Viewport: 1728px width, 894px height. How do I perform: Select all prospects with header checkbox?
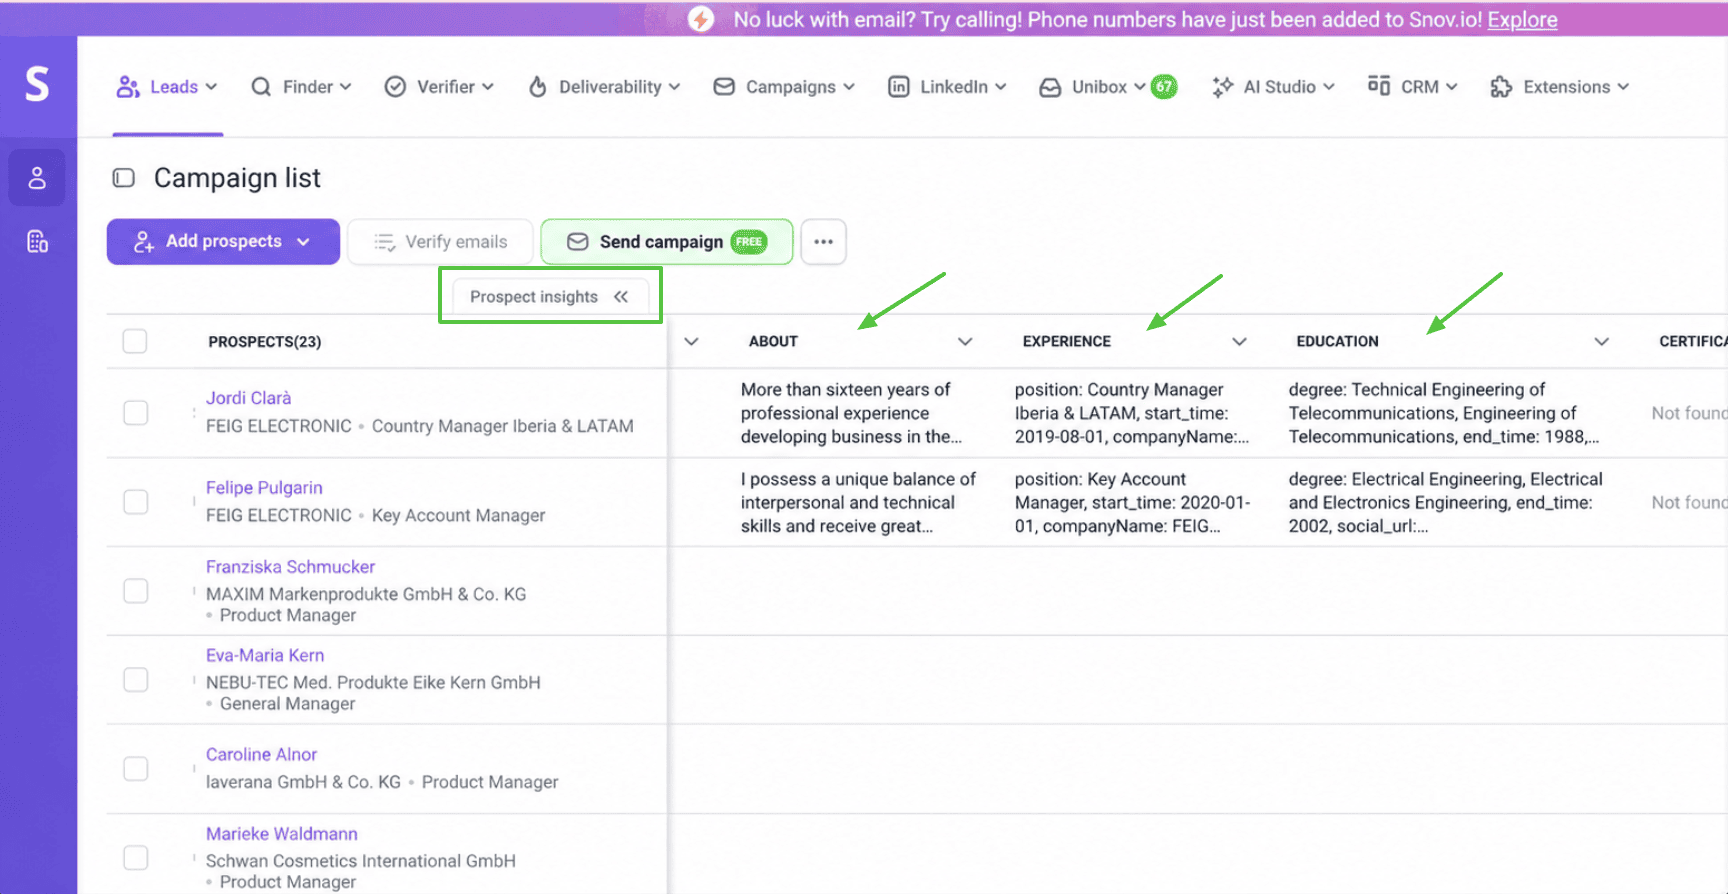point(135,341)
